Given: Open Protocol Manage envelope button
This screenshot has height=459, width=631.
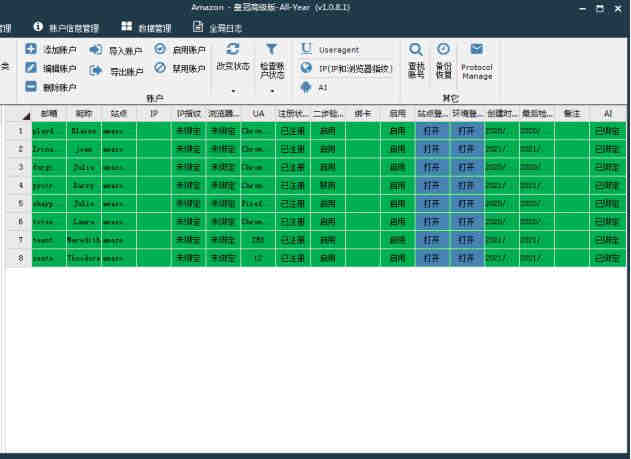Looking at the screenshot, I should (477, 61).
